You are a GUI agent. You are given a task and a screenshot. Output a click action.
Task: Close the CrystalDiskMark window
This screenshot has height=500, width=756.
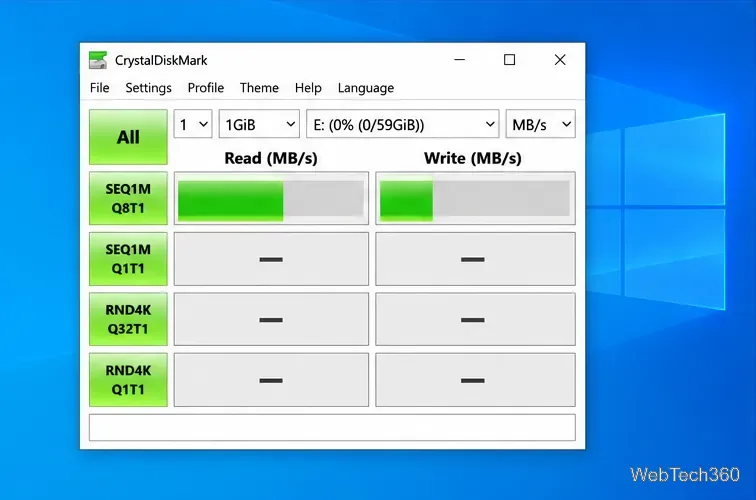[x=560, y=60]
